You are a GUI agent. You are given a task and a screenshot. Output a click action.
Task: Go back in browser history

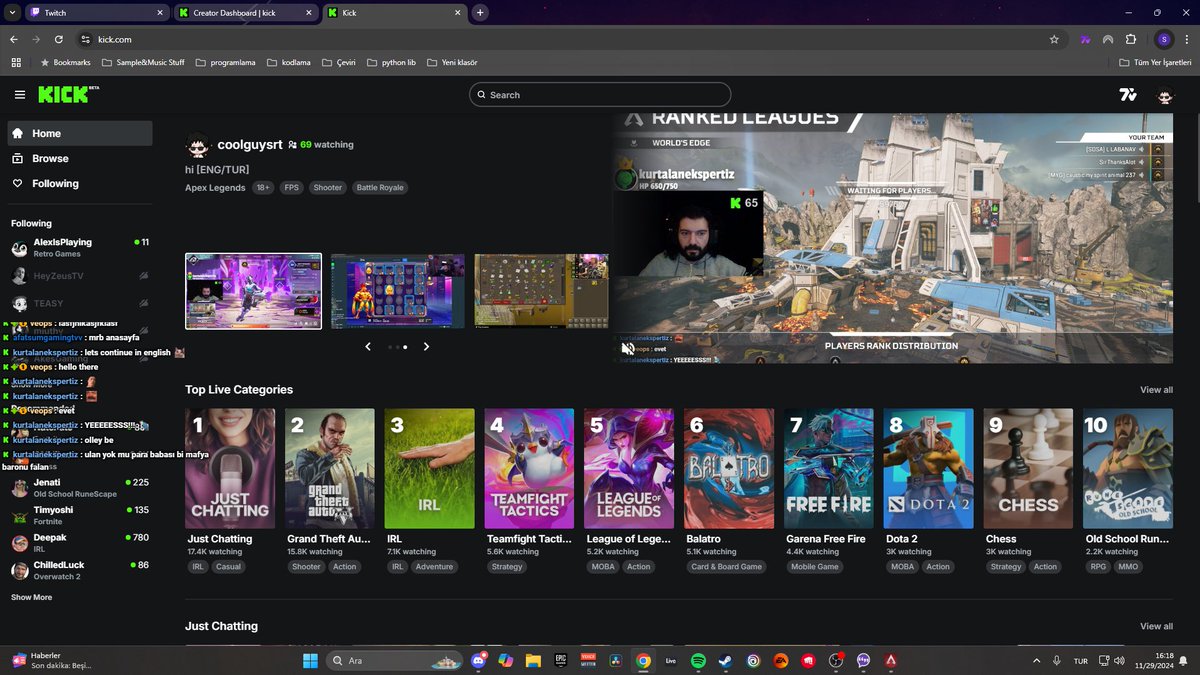(13, 39)
